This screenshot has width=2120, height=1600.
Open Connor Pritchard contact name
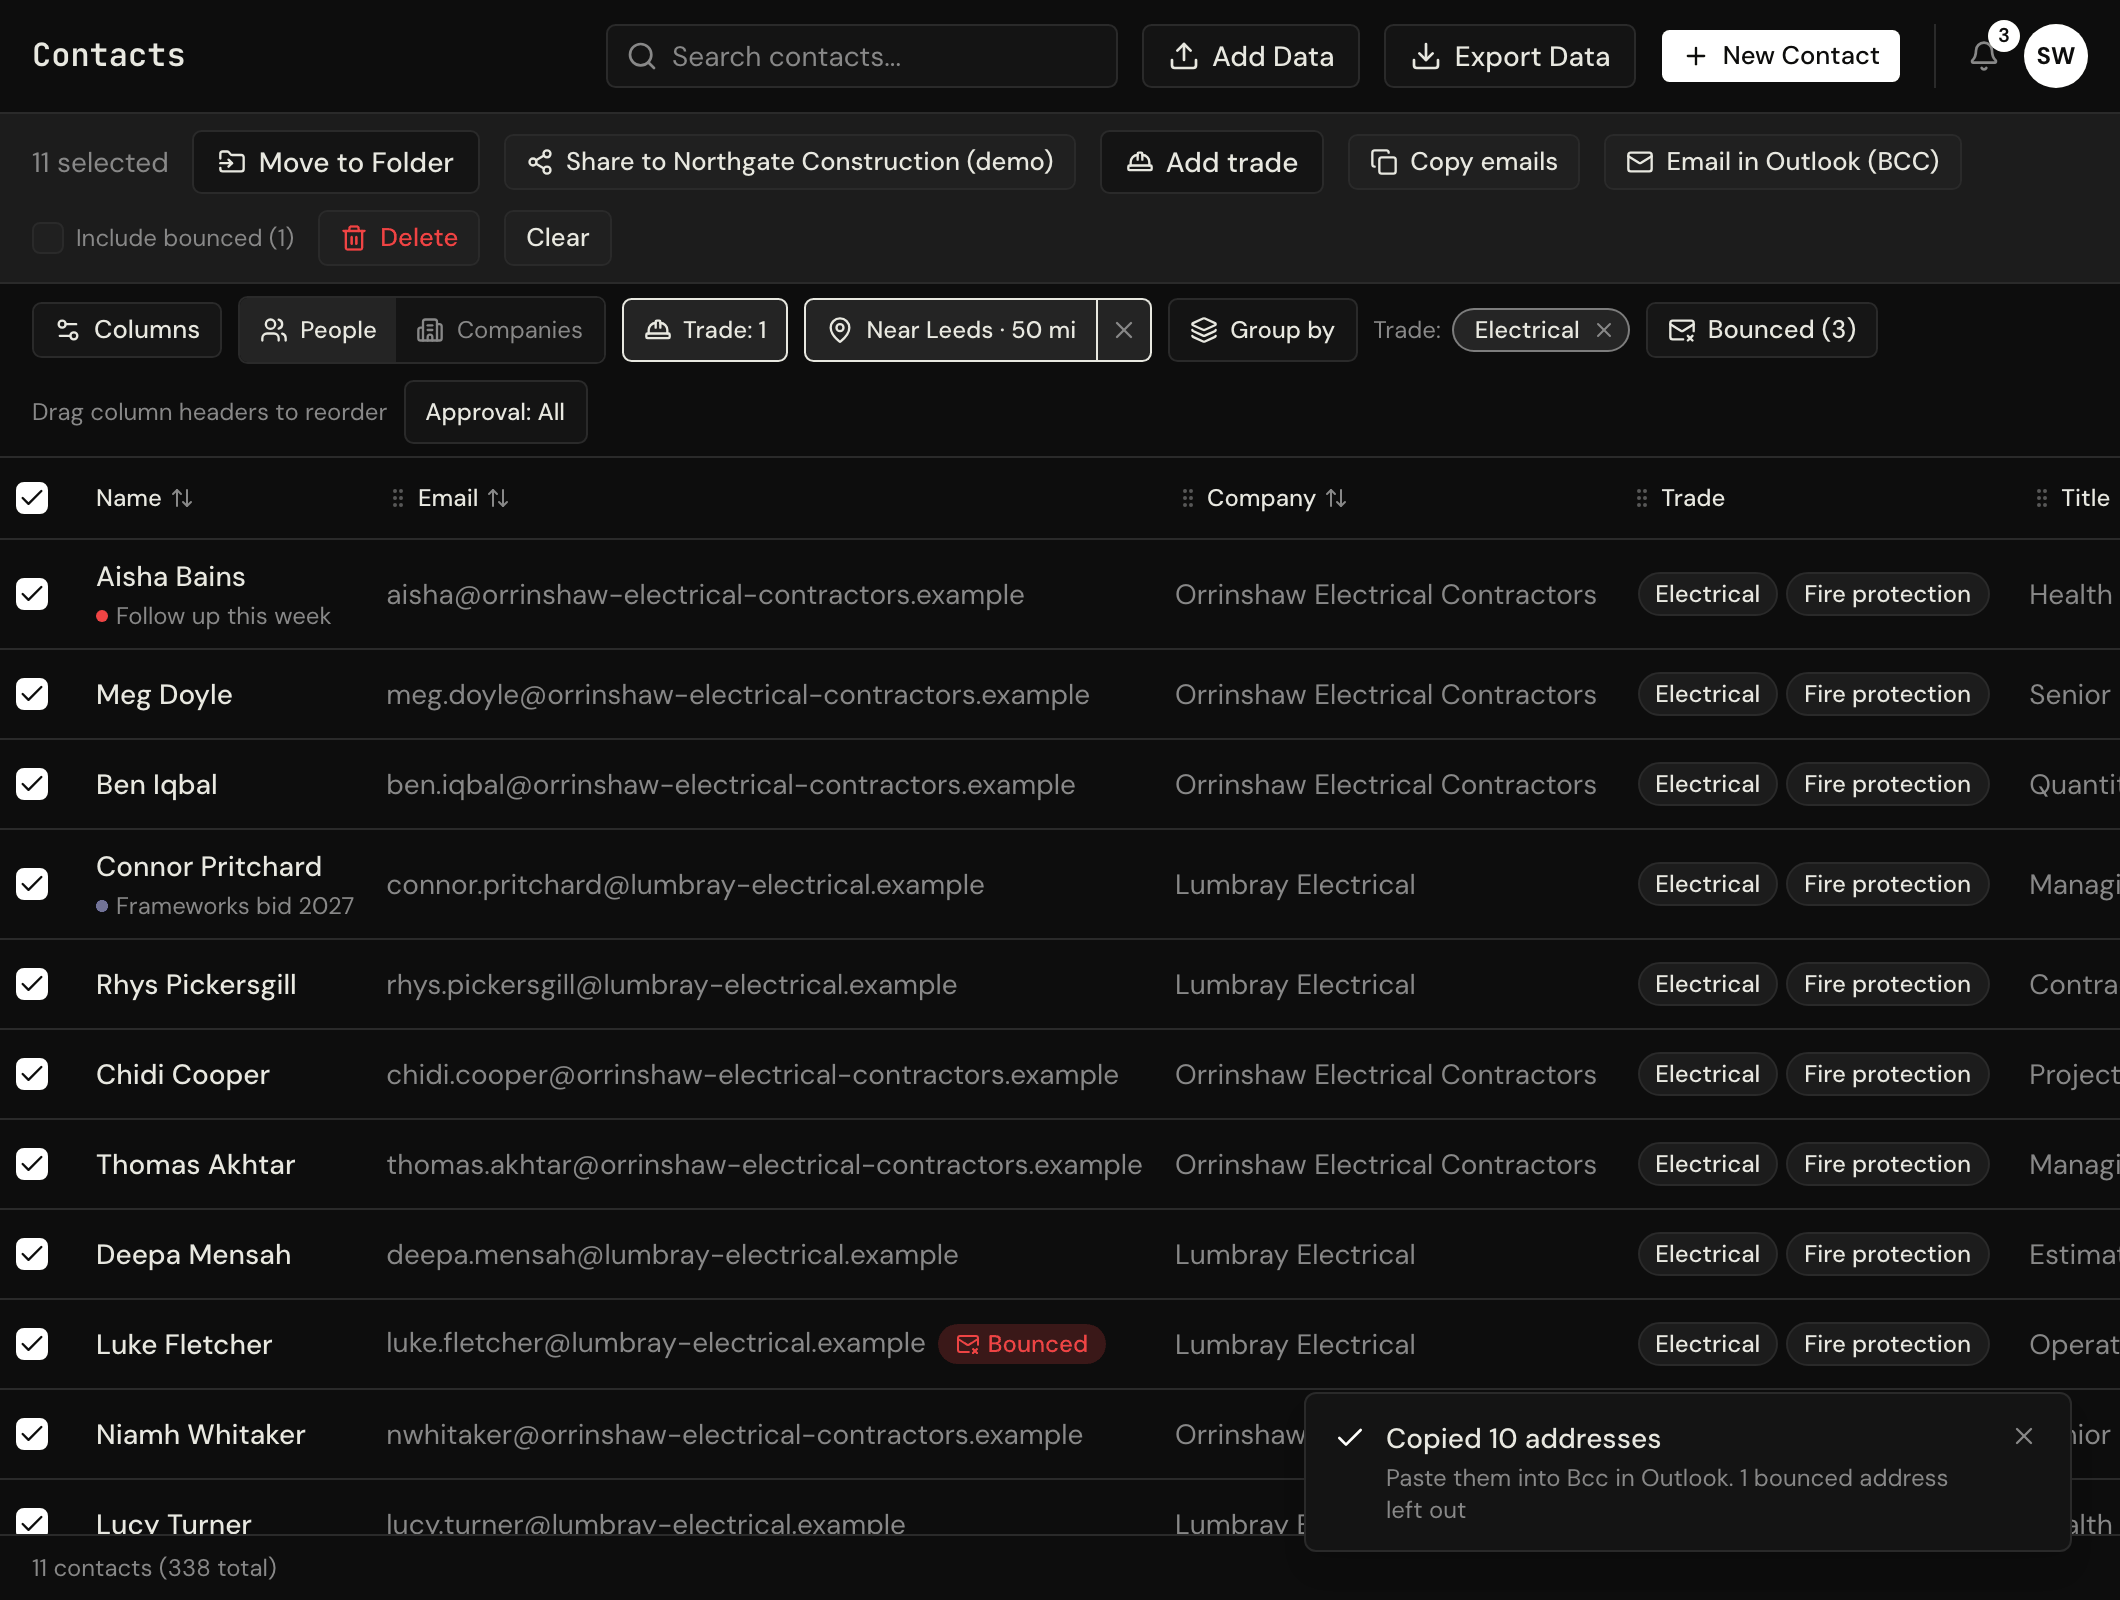pos(209,866)
